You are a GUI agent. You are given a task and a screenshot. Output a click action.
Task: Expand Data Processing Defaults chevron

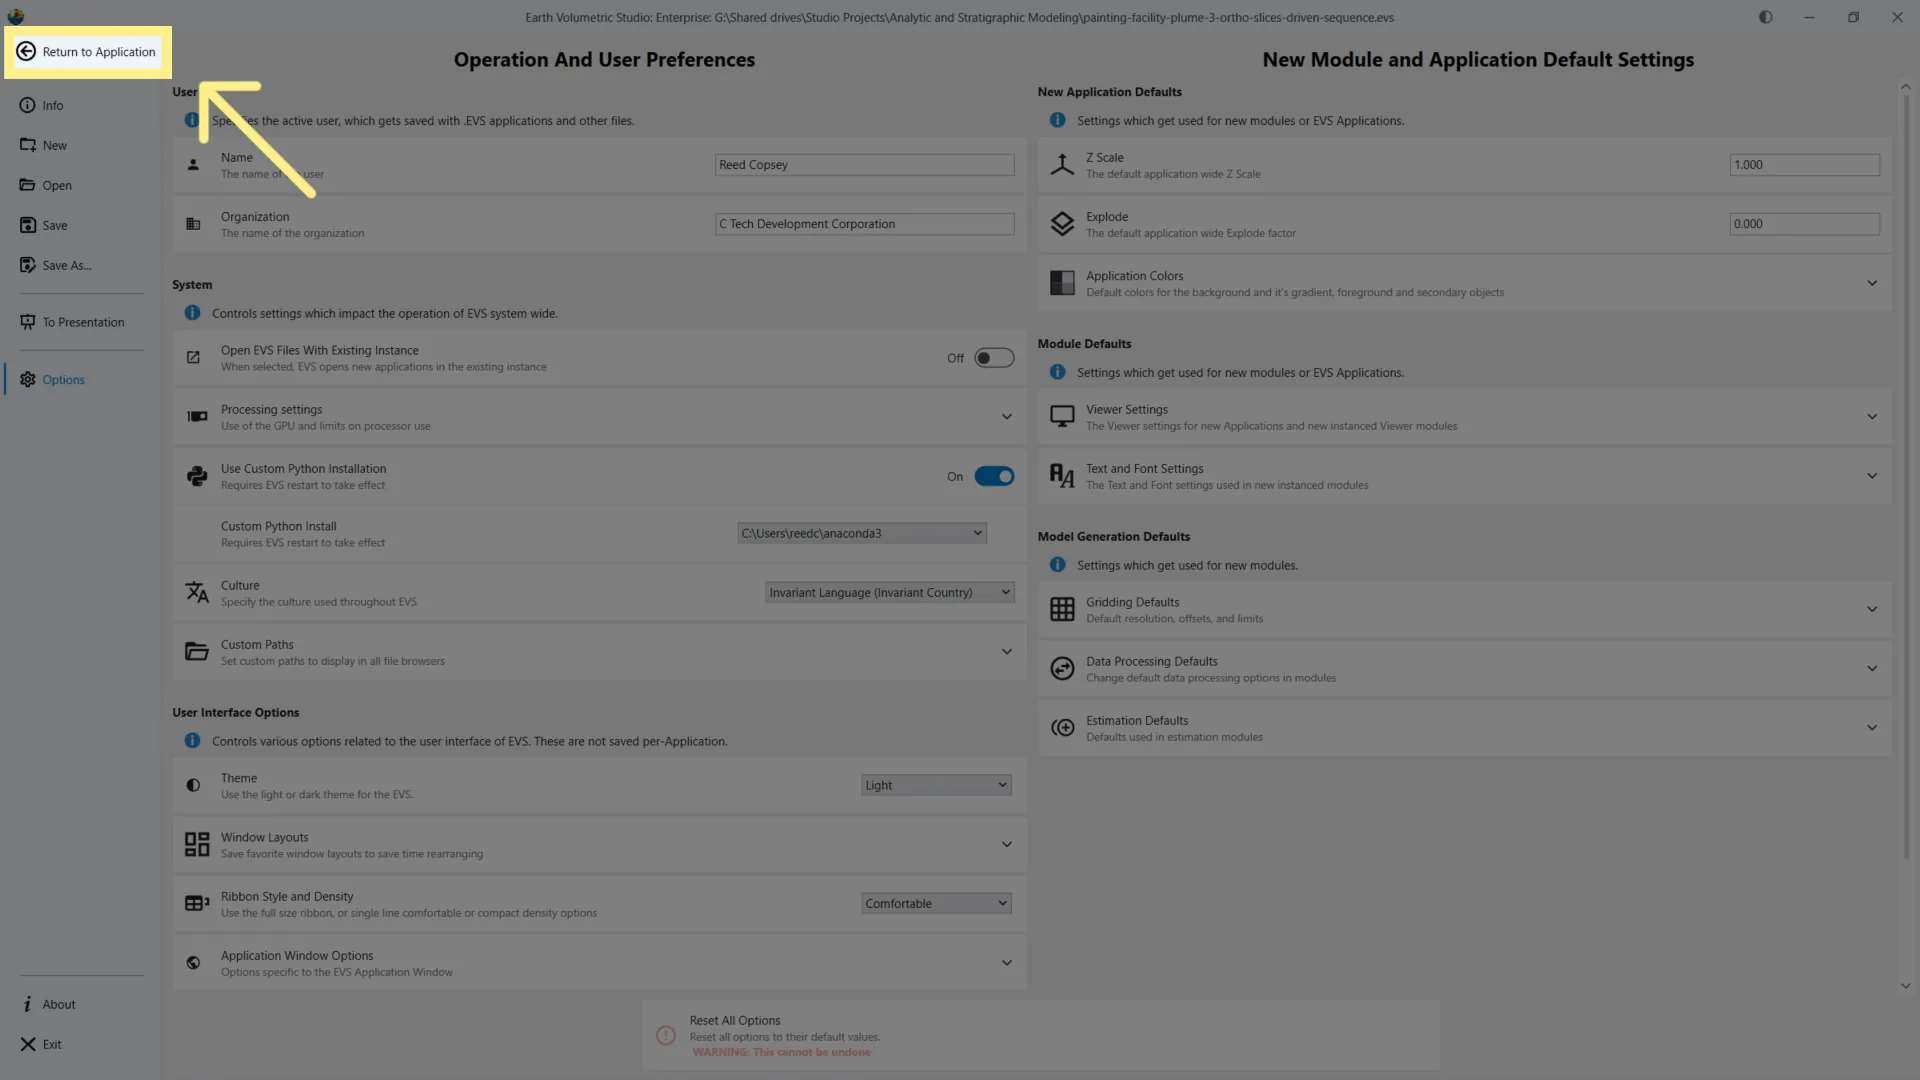(x=1872, y=668)
